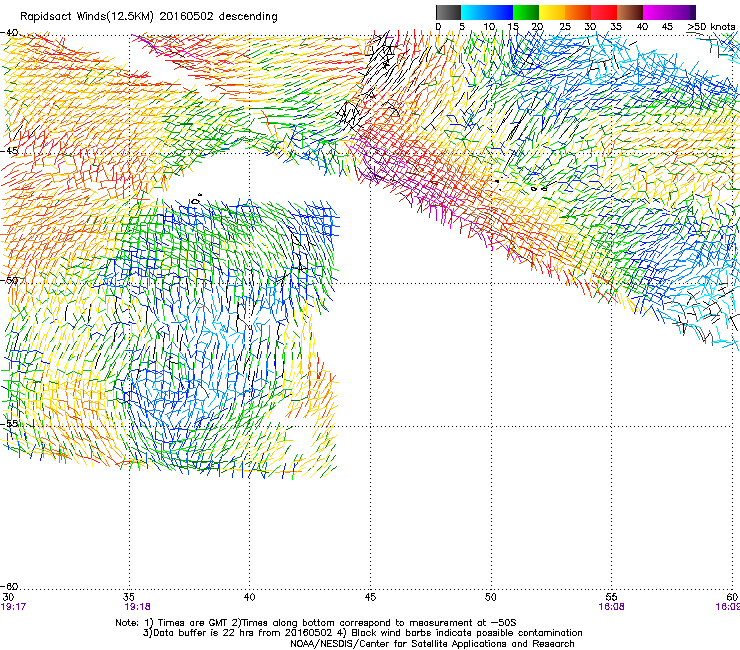Image resolution: width=740 pixels, height=650 pixels.
Task: Click the 'Times are GMT' note line
Action: 316,623
